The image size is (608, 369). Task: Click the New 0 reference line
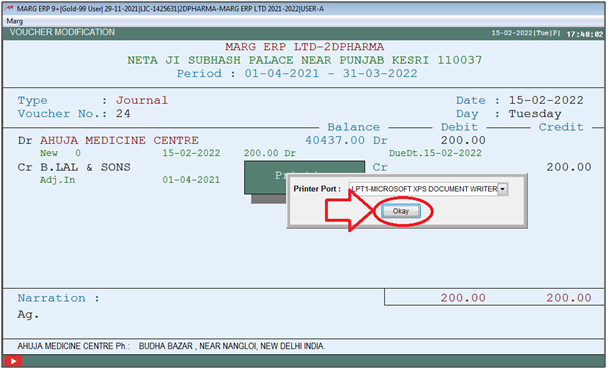pos(60,153)
